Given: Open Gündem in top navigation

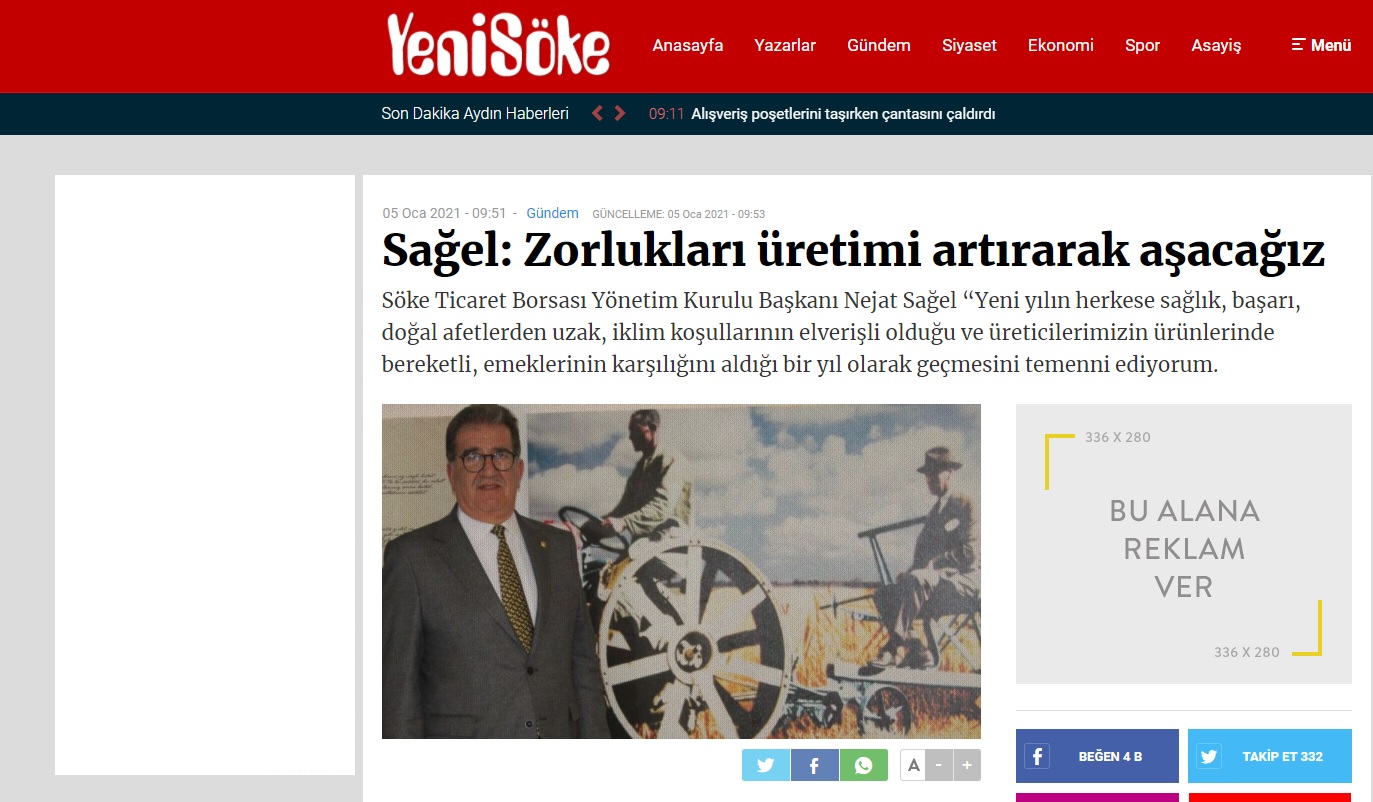Looking at the screenshot, I should [x=879, y=45].
